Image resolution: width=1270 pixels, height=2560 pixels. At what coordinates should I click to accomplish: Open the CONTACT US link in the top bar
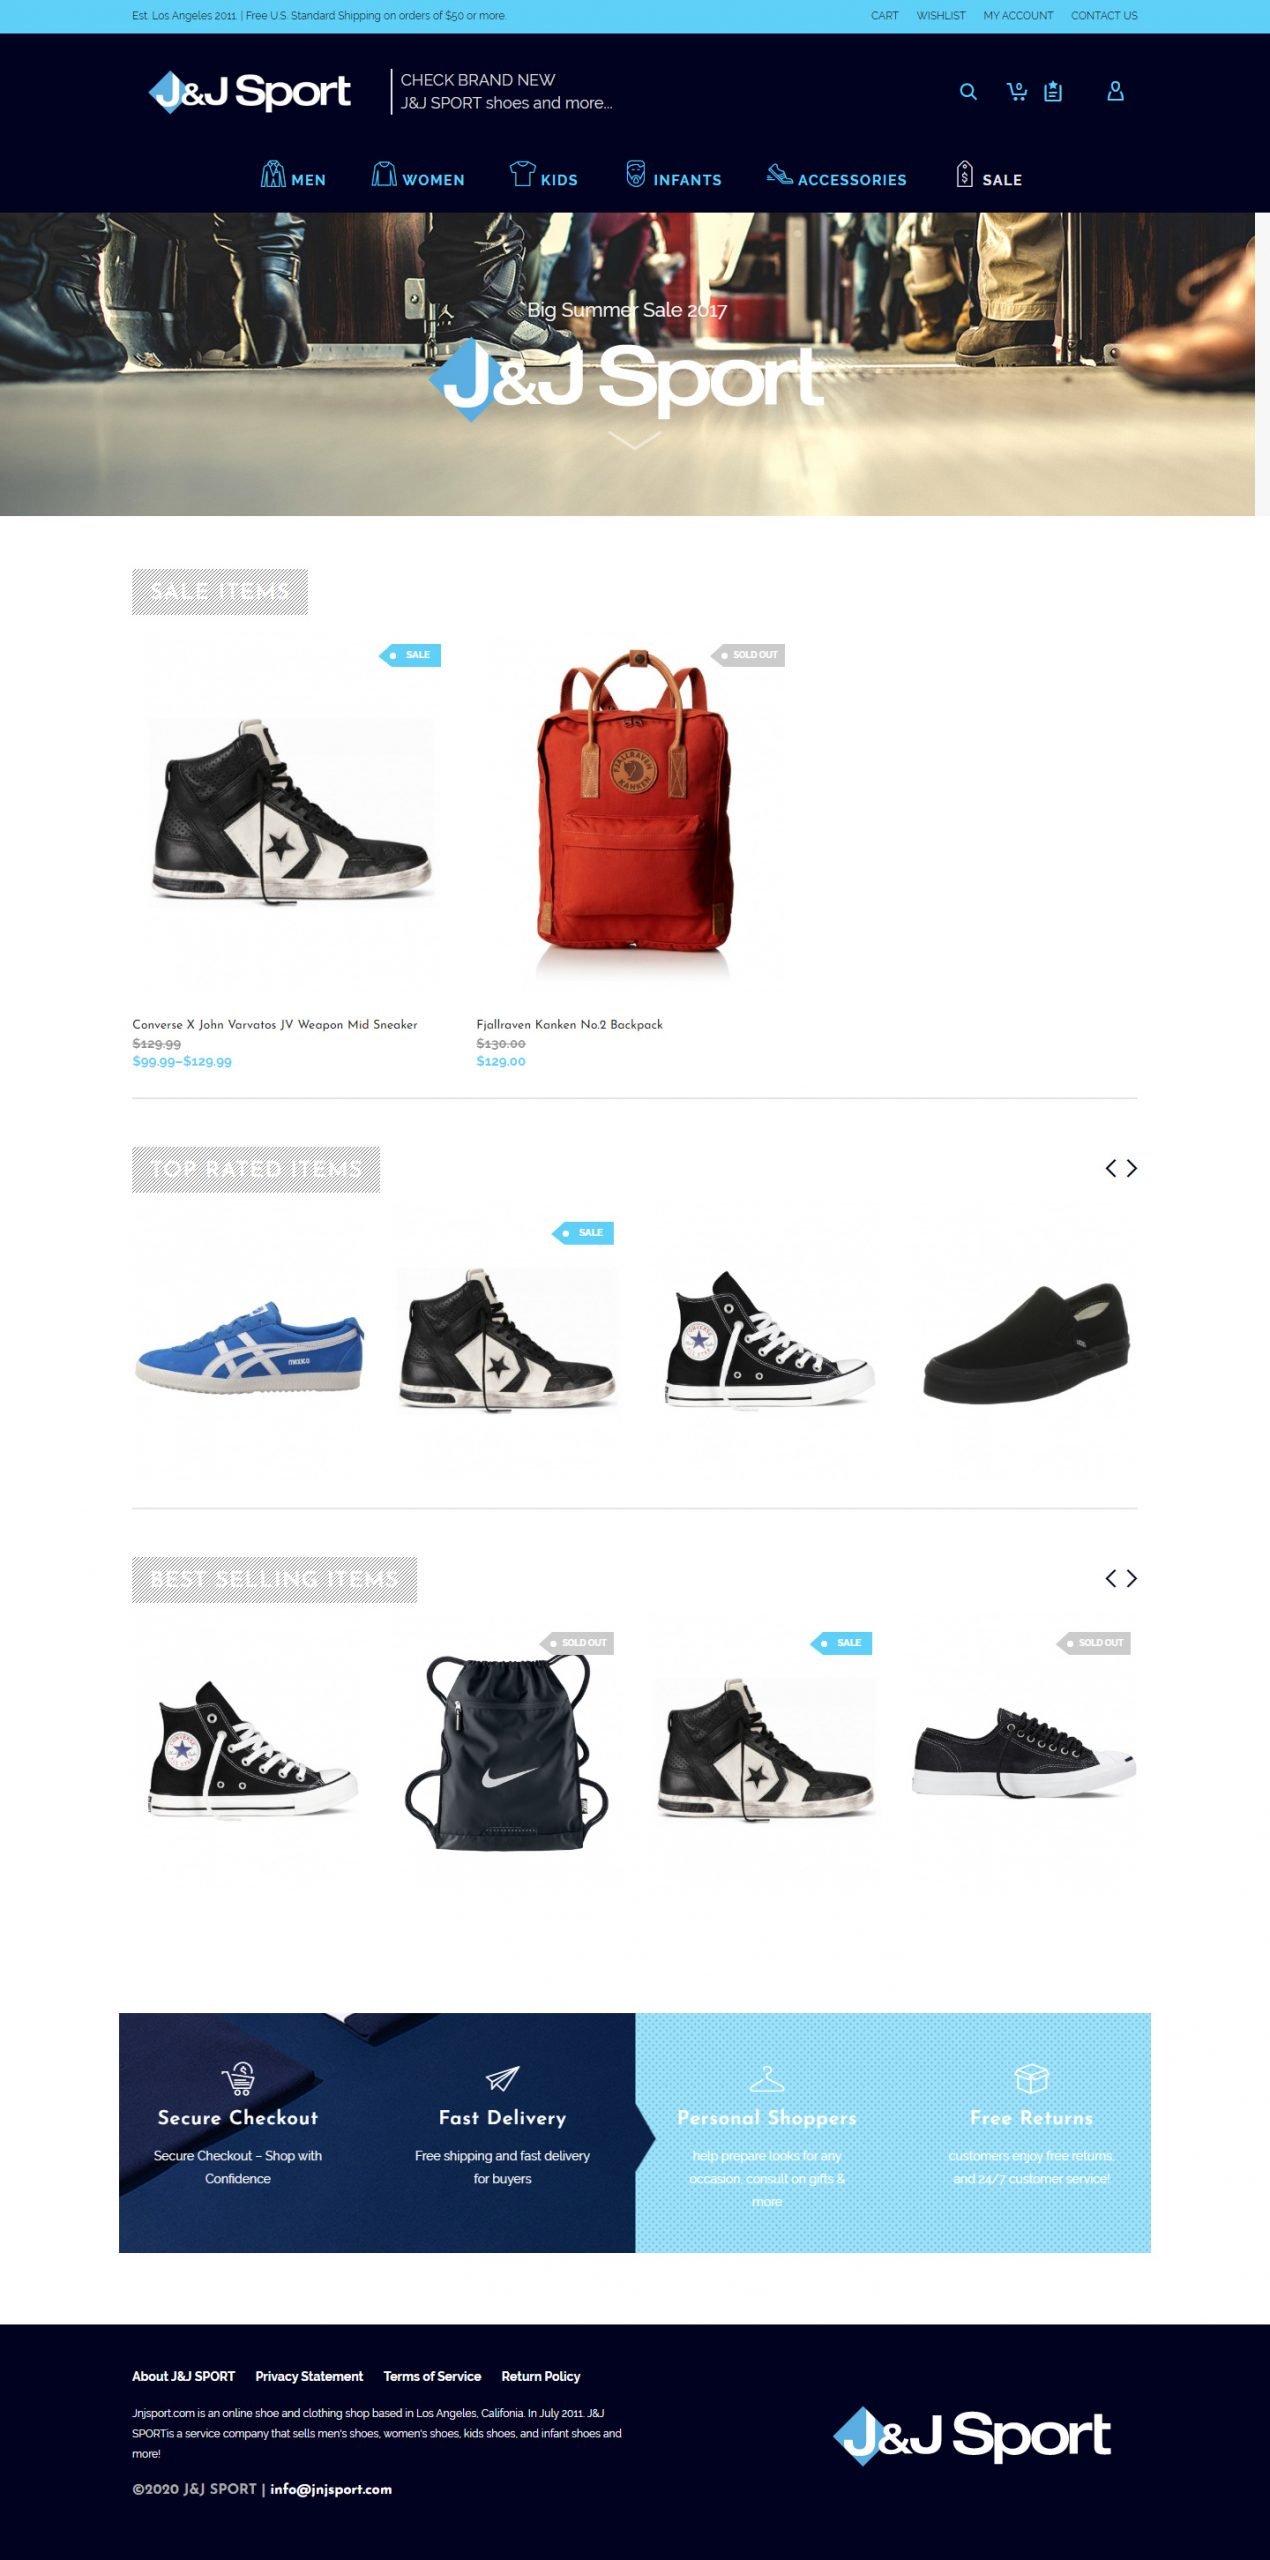pos(1104,16)
